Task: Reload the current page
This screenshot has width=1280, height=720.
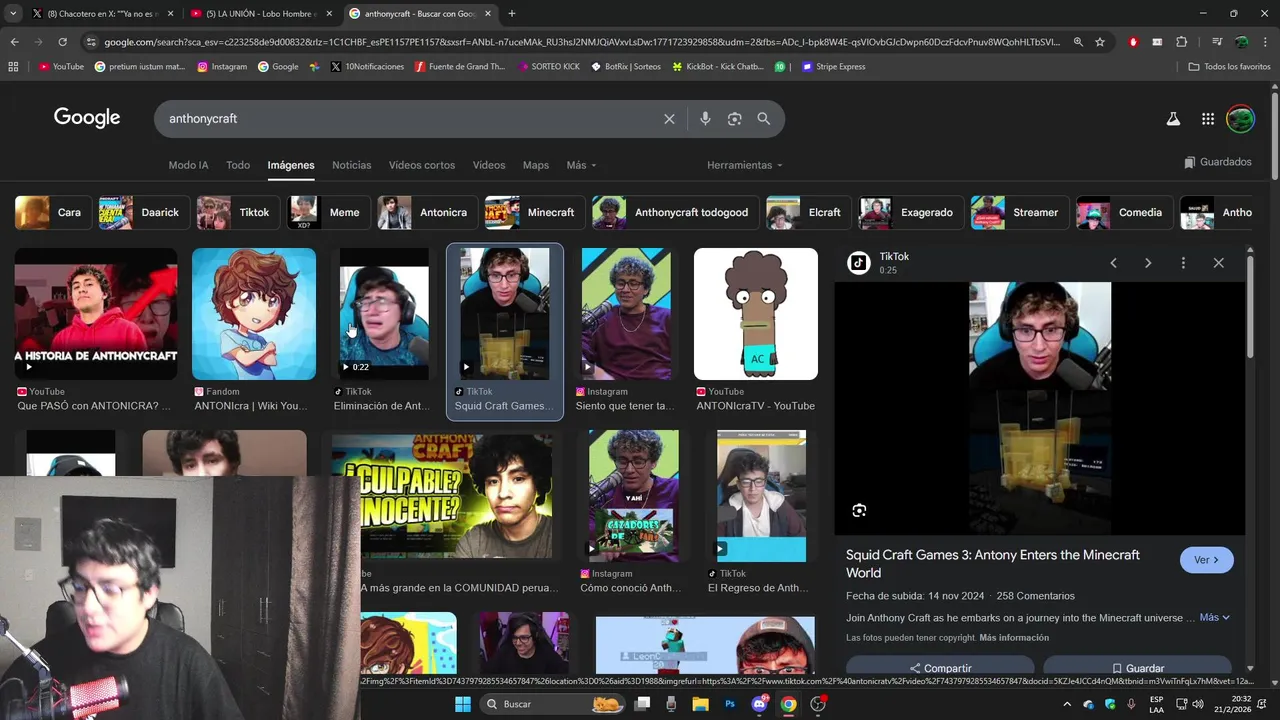Action: [x=62, y=42]
